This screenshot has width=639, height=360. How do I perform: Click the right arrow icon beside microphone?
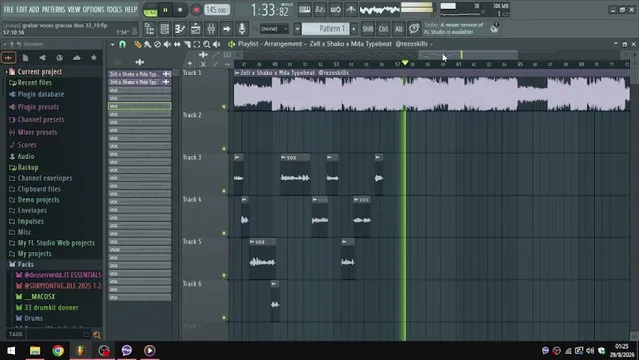[x=227, y=29]
